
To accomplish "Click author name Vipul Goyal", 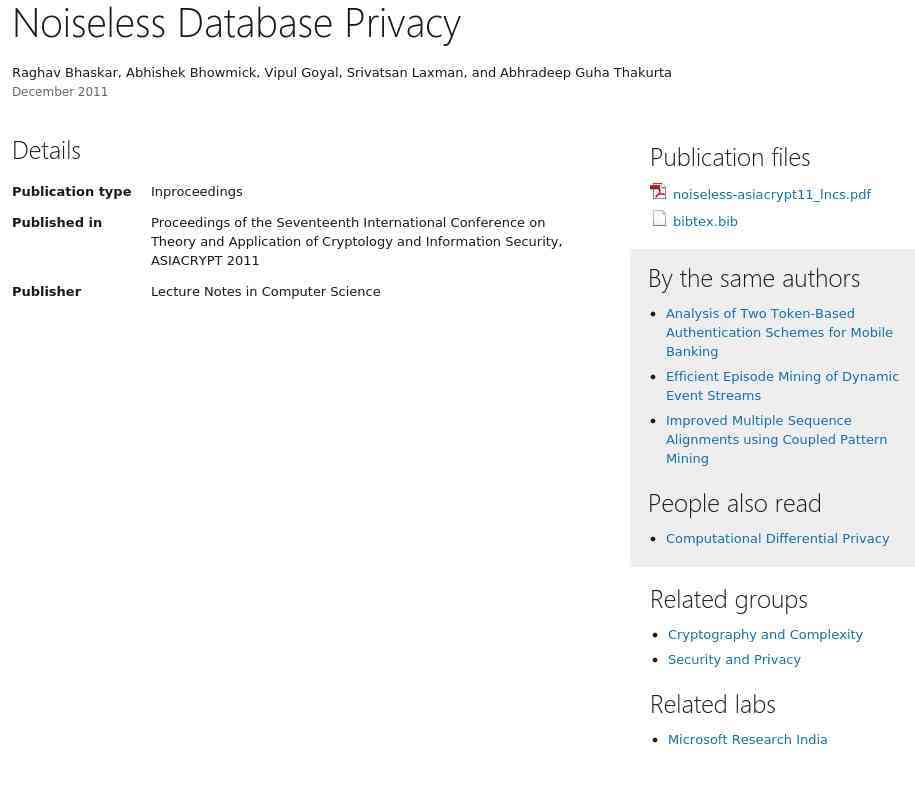I will click(301, 72).
